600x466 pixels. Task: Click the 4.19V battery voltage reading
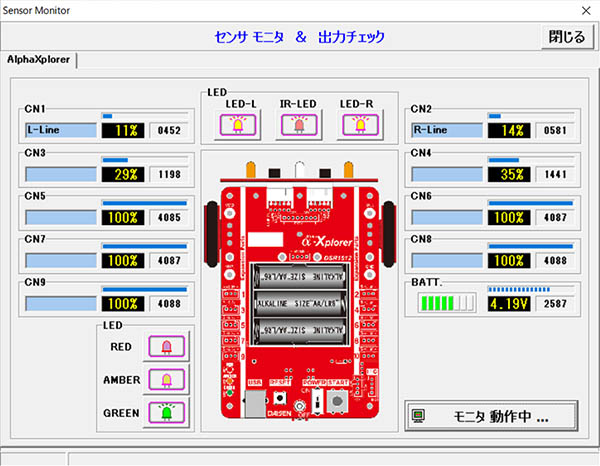coord(509,304)
